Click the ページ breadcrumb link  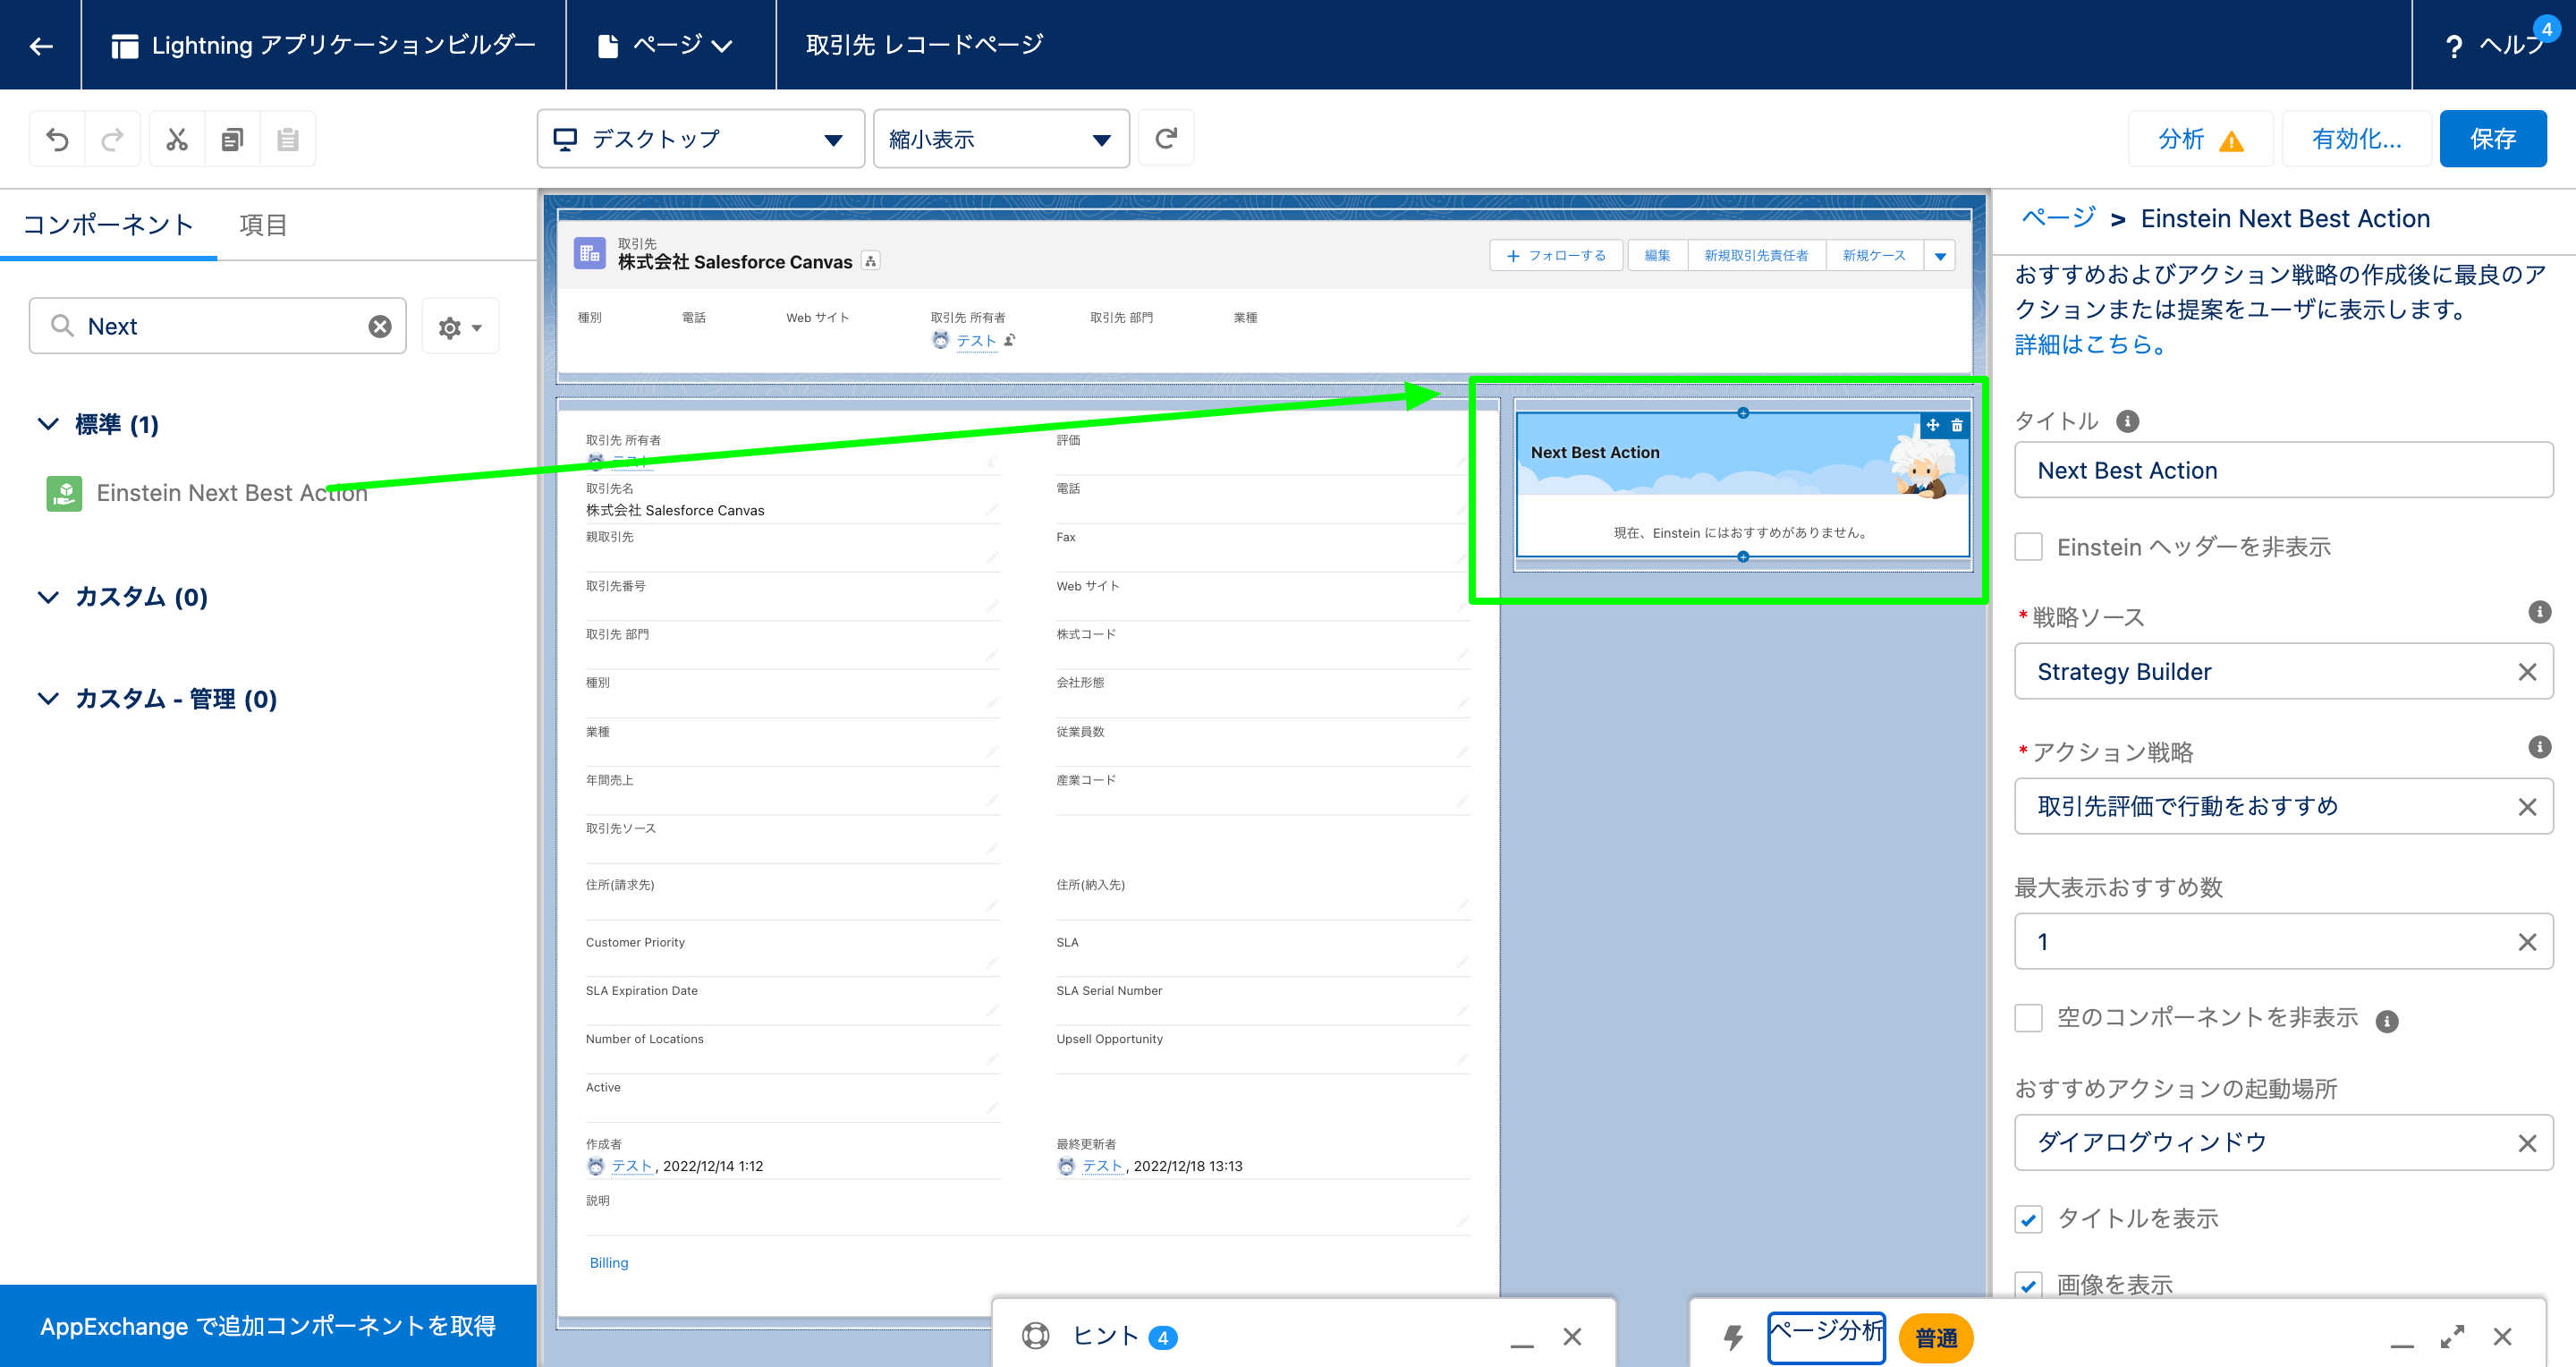tap(2058, 218)
